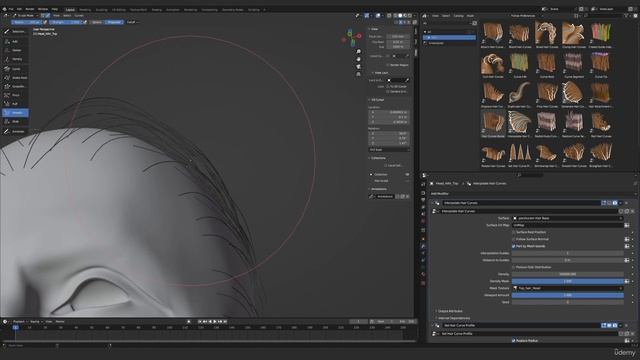Viewport: 640px width, 360px height.
Task: Open the Curves menu in viewport header
Action: click(x=79, y=16)
